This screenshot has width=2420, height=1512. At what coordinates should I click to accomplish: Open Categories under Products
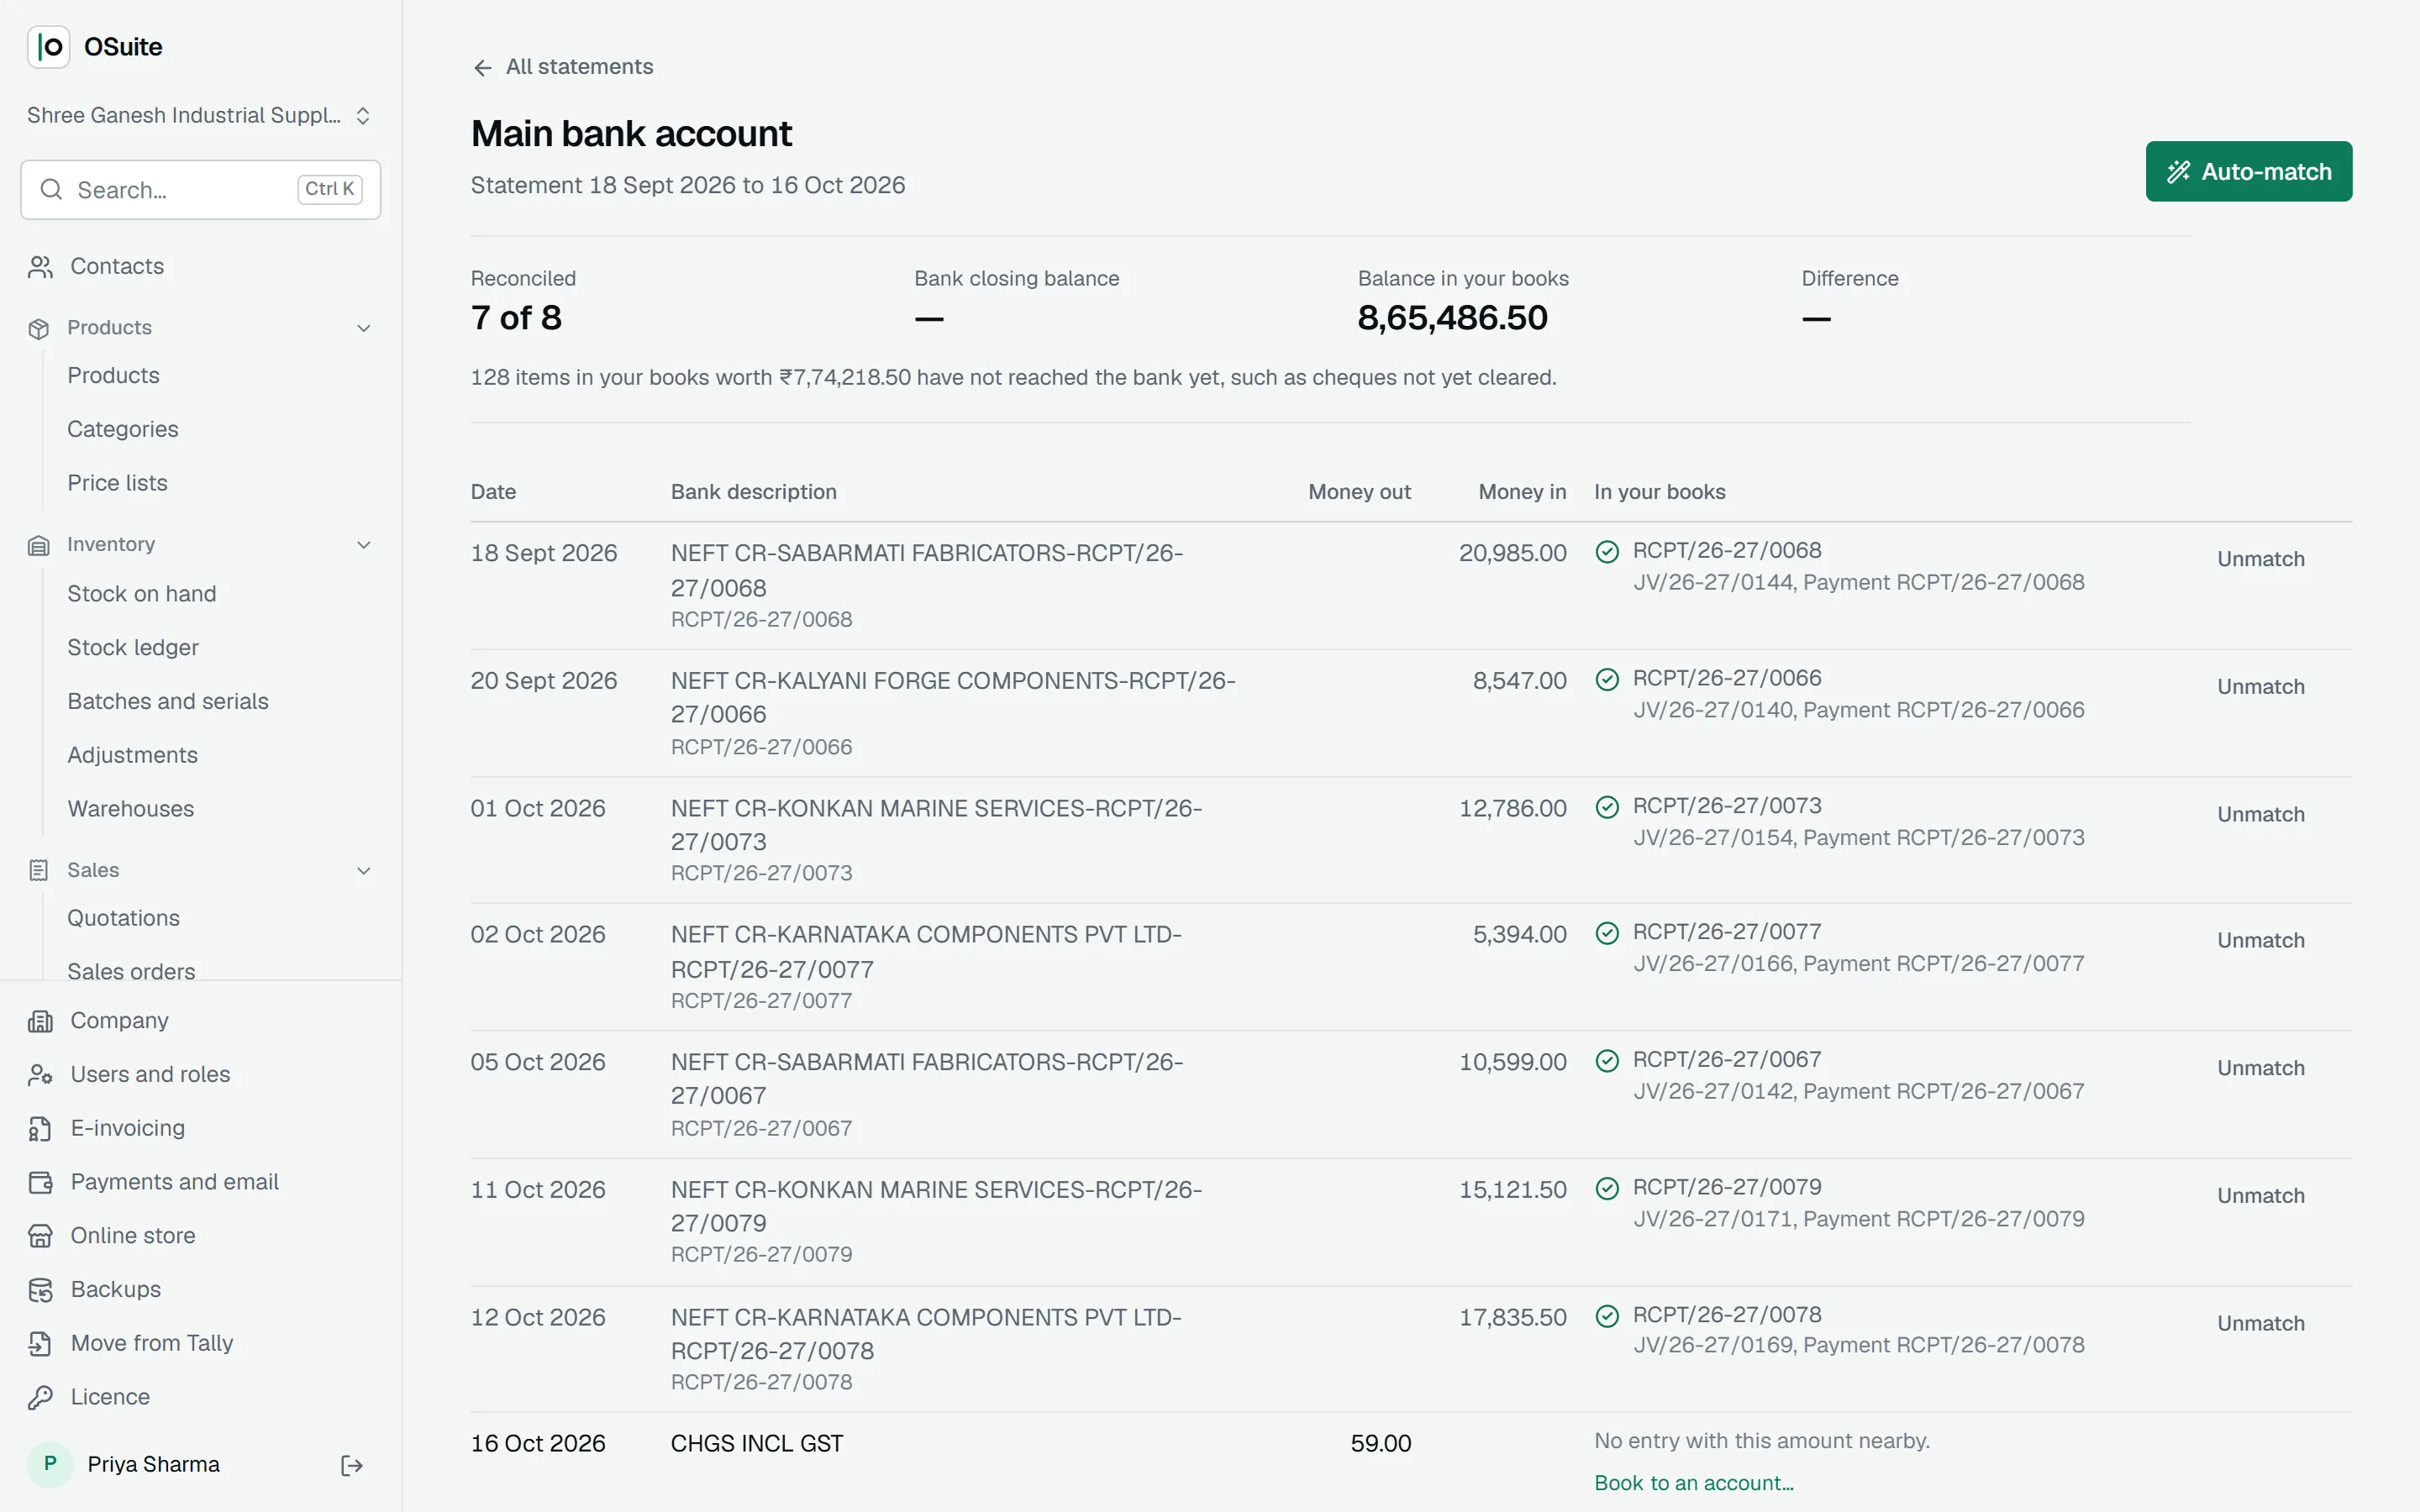tap(123, 430)
